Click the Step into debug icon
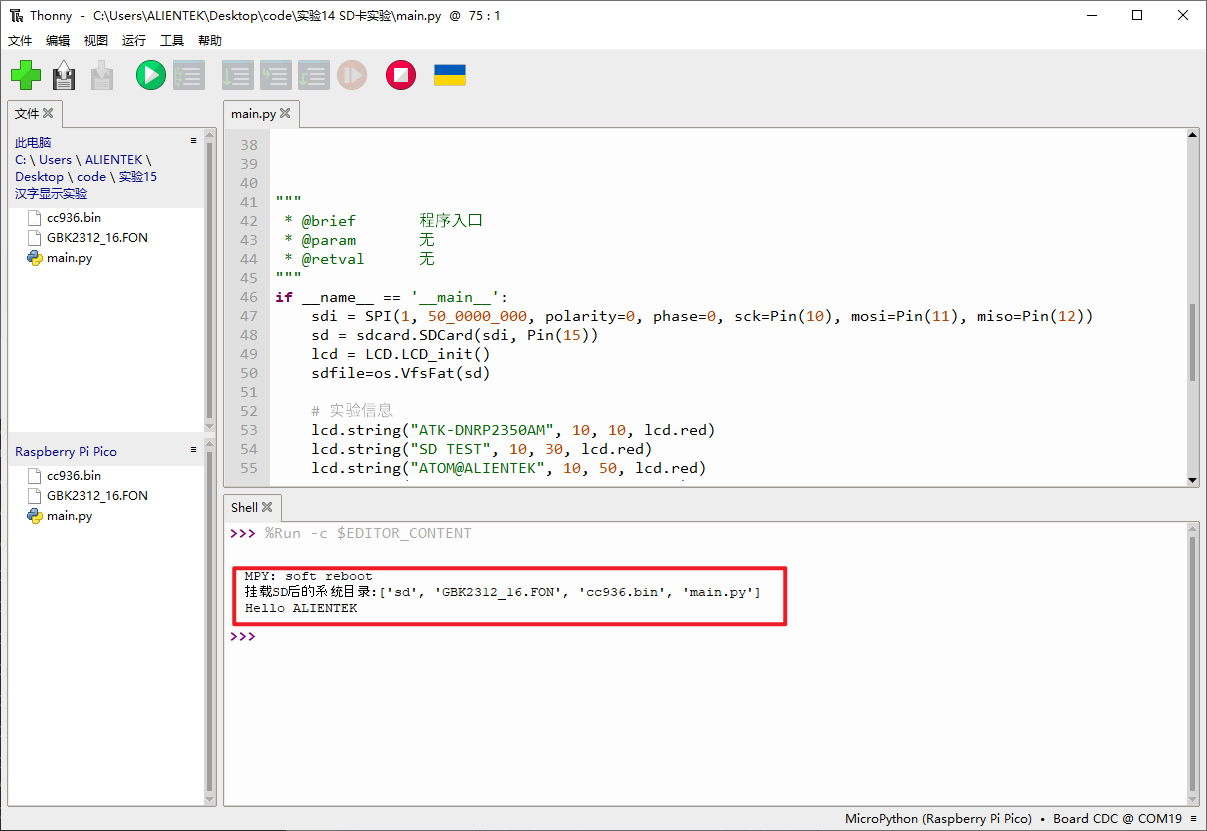 [276, 75]
